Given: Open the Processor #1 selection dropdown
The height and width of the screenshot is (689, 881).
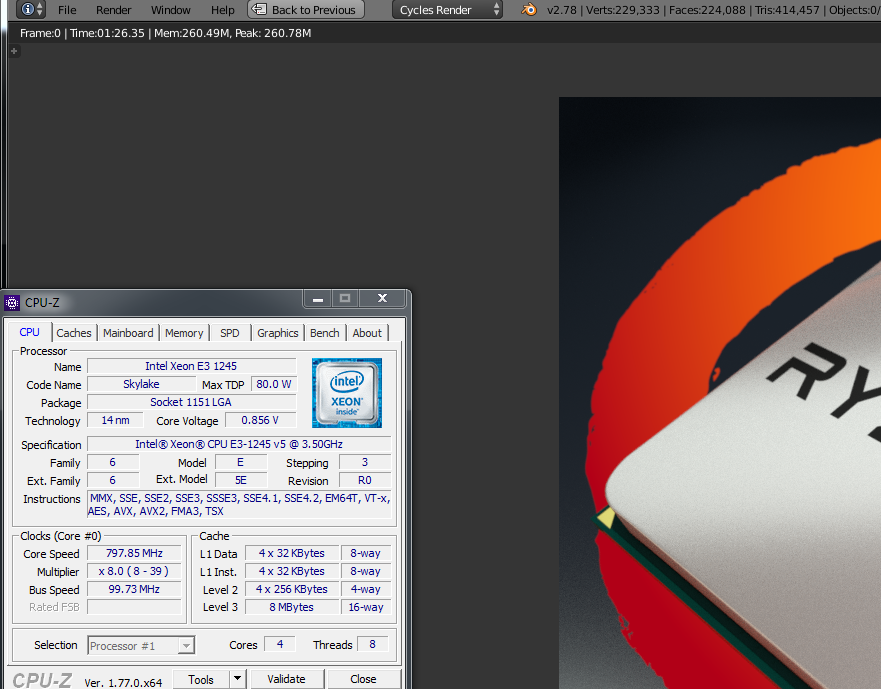Looking at the screenshot, I should click(141, 646).
